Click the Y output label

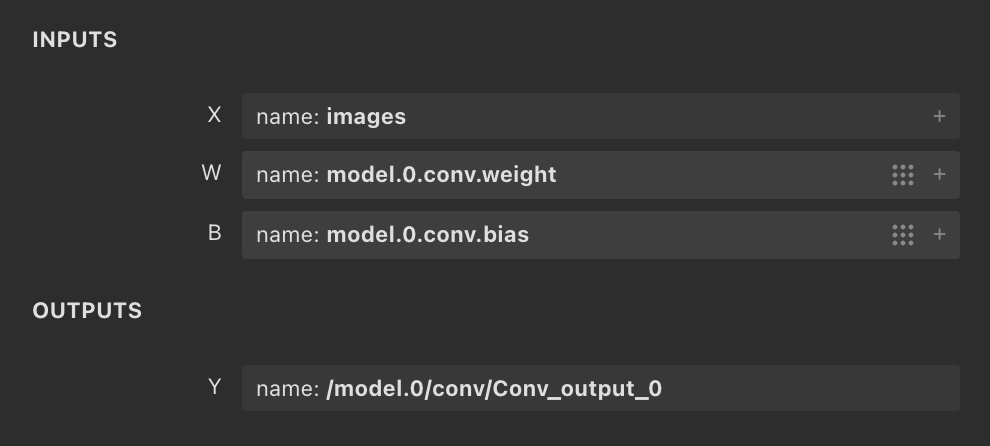214,387
